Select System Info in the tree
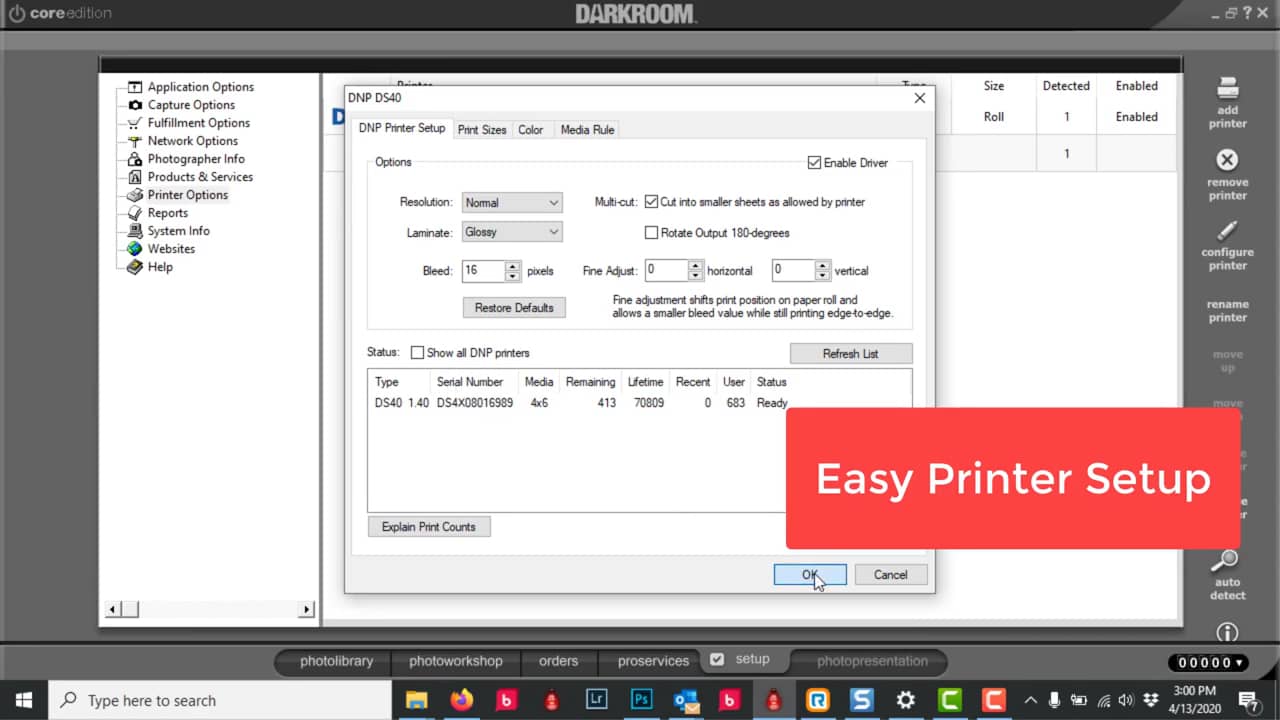1280x720 pixels. (178, 231)
